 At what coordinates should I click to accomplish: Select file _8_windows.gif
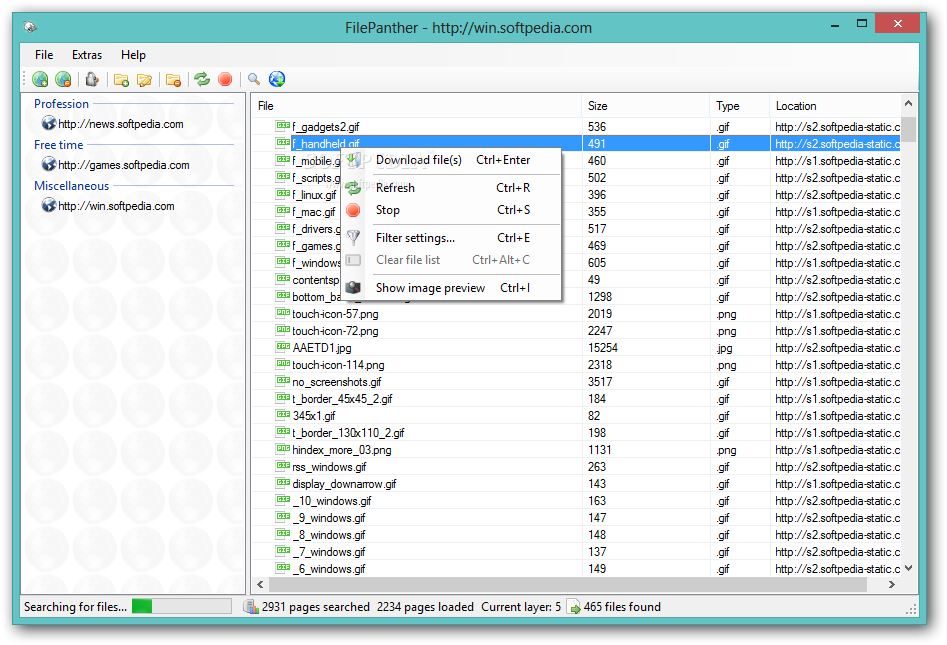pos(329,534)
